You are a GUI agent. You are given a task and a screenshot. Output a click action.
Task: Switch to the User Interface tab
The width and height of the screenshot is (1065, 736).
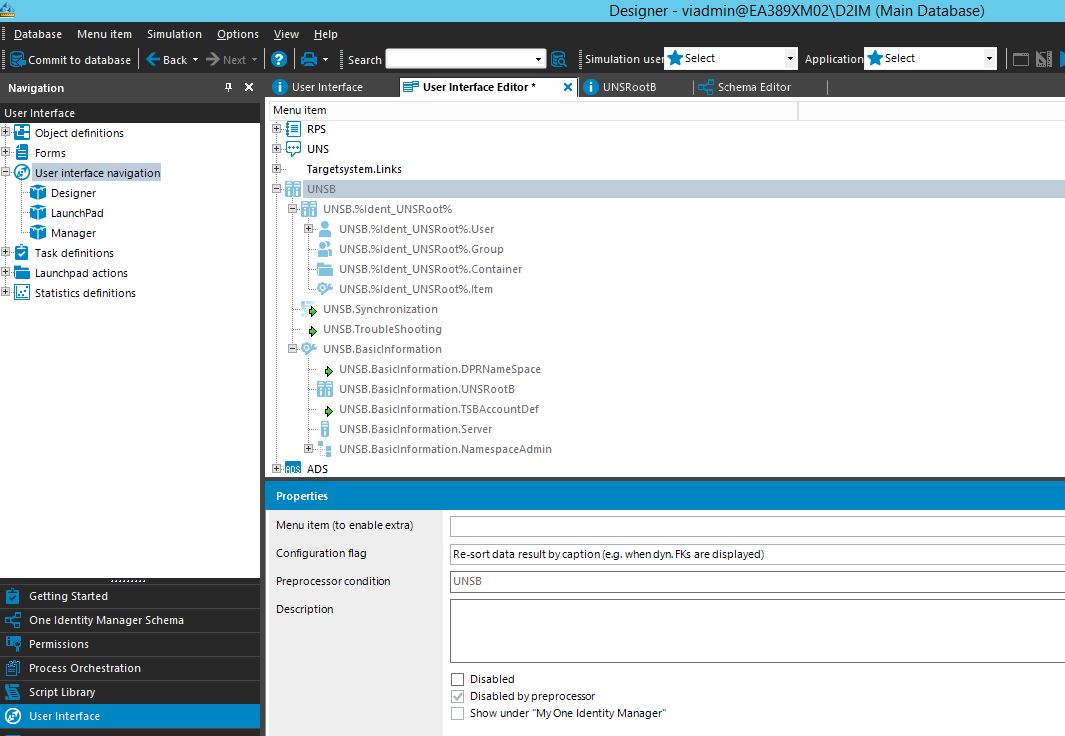pos(327,87)
